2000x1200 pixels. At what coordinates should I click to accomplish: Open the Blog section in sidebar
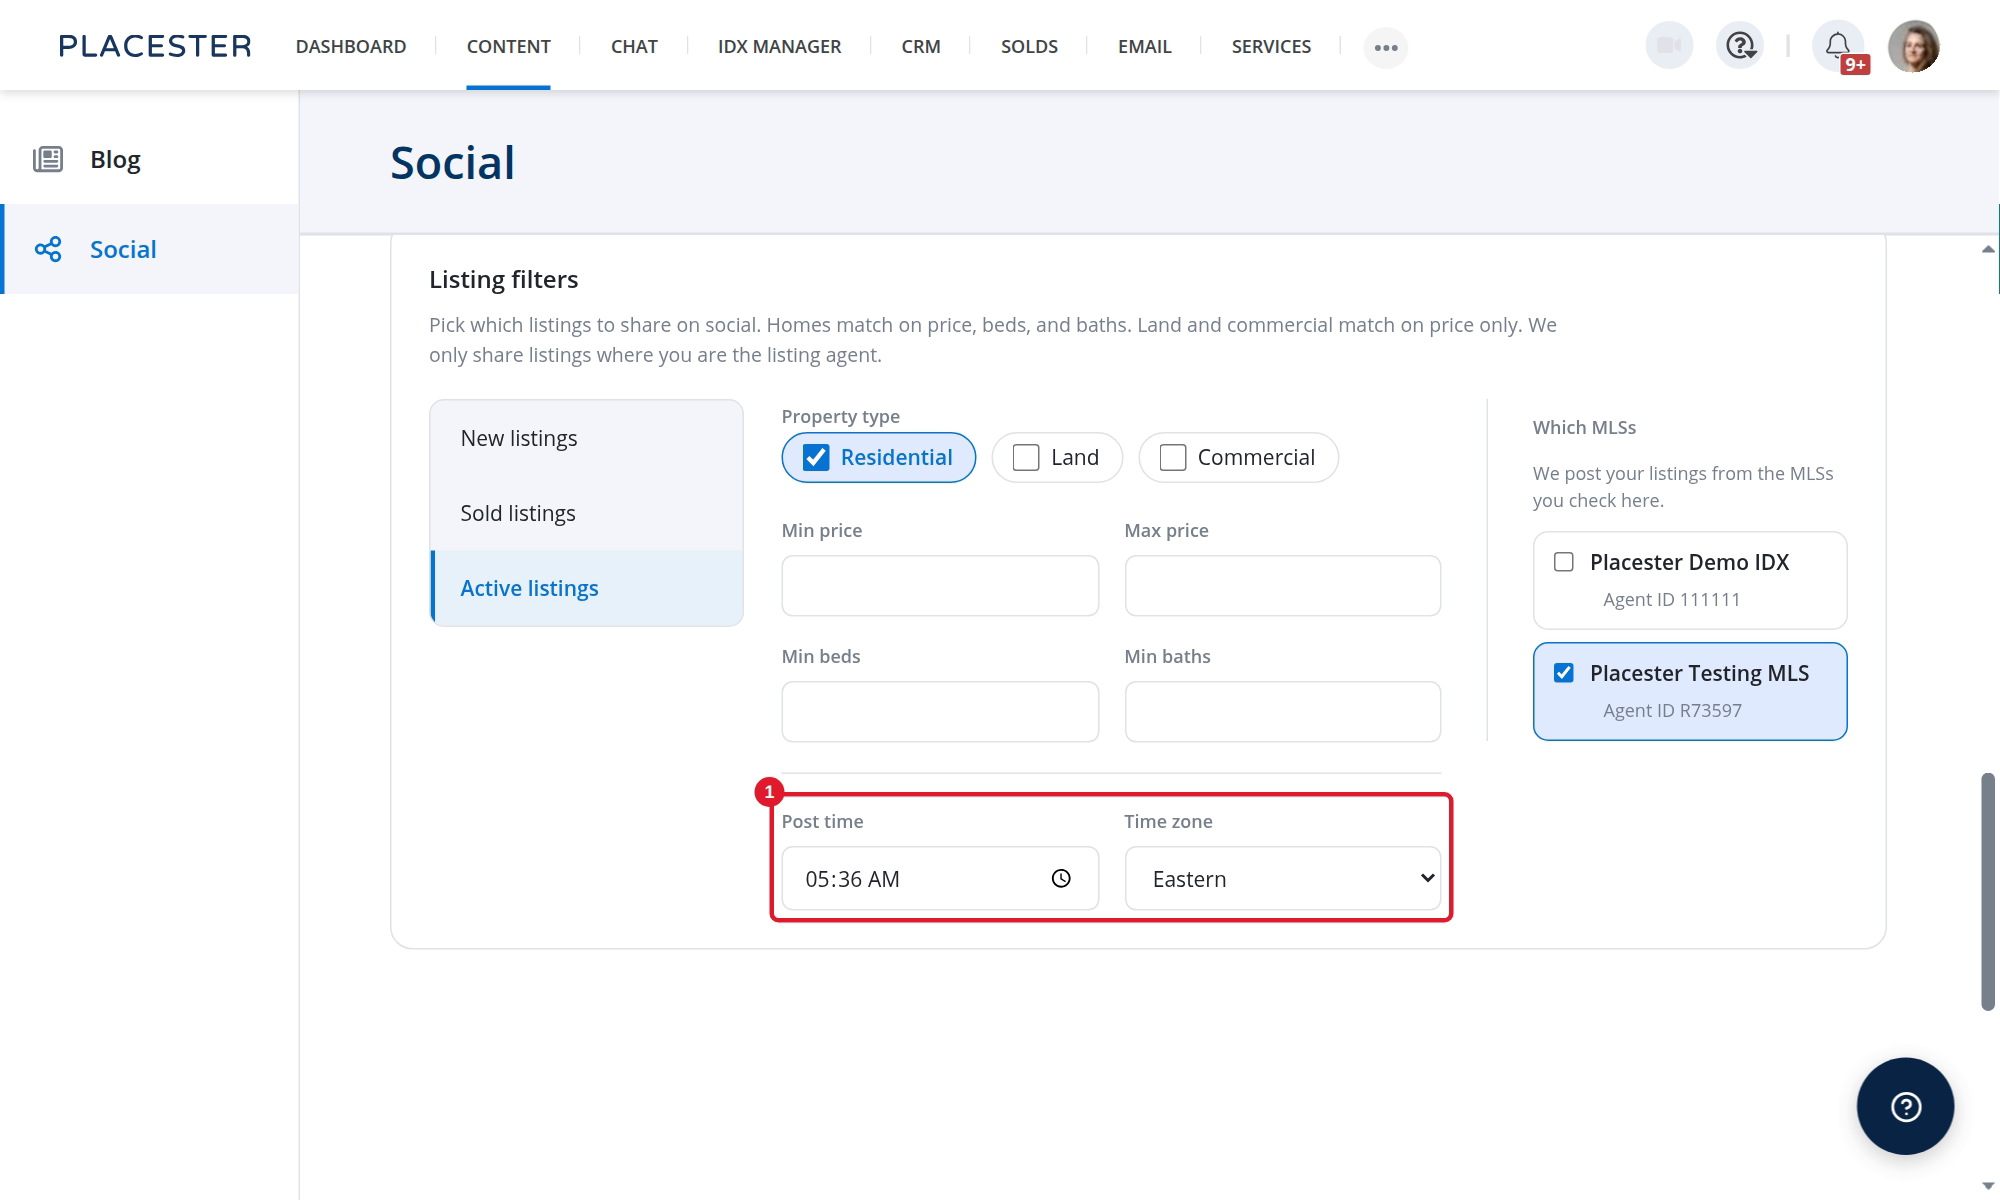point(149,159)
